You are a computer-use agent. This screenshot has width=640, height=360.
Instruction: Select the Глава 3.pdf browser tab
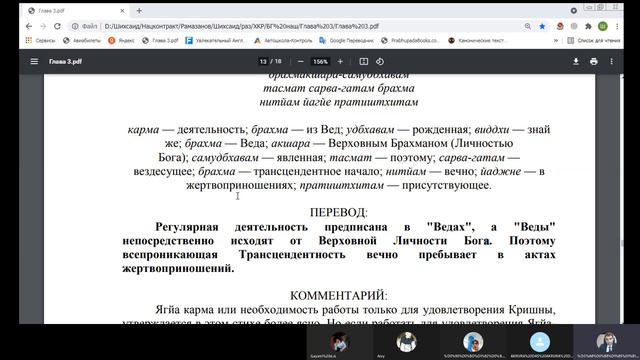(x=76, y=11)
